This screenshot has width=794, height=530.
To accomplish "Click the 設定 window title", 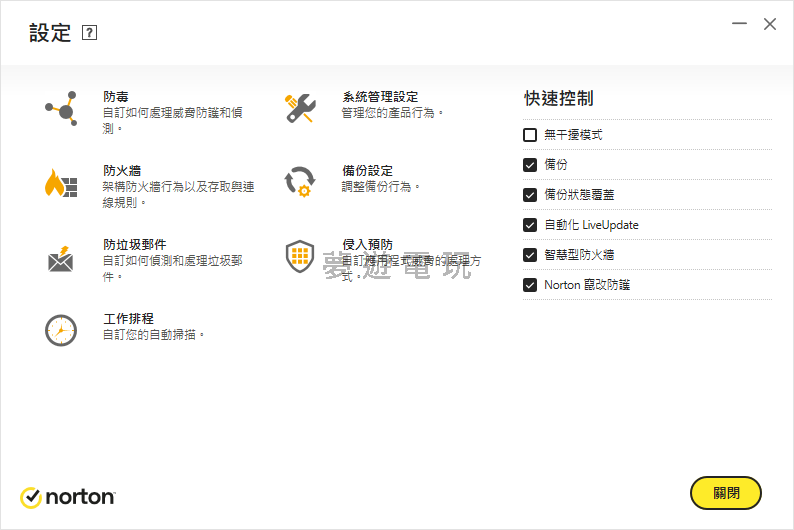I will 50,33.
